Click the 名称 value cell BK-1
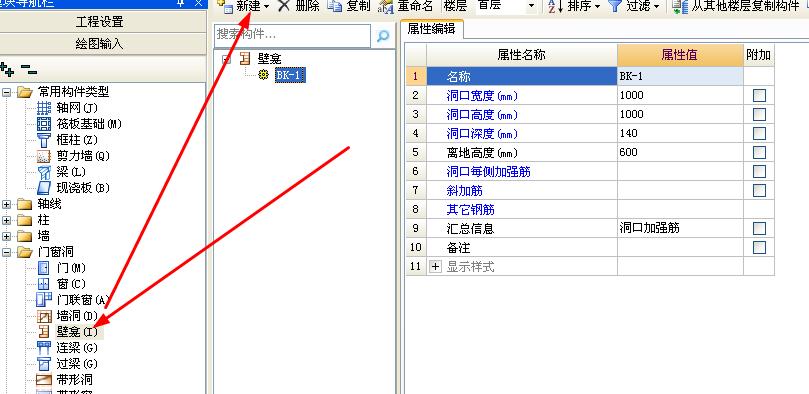 [680, 76]
